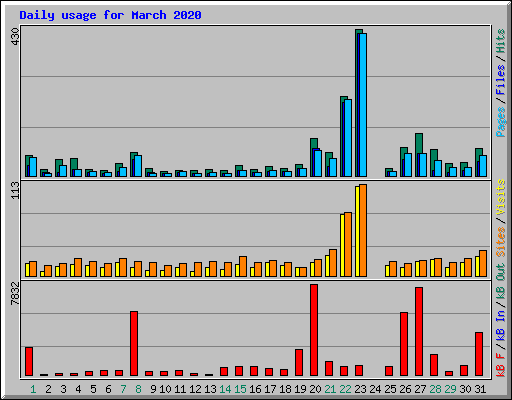Click day 24 on the x-axis
This screenshot has width=512, height=400.
(x=375, y=389)
